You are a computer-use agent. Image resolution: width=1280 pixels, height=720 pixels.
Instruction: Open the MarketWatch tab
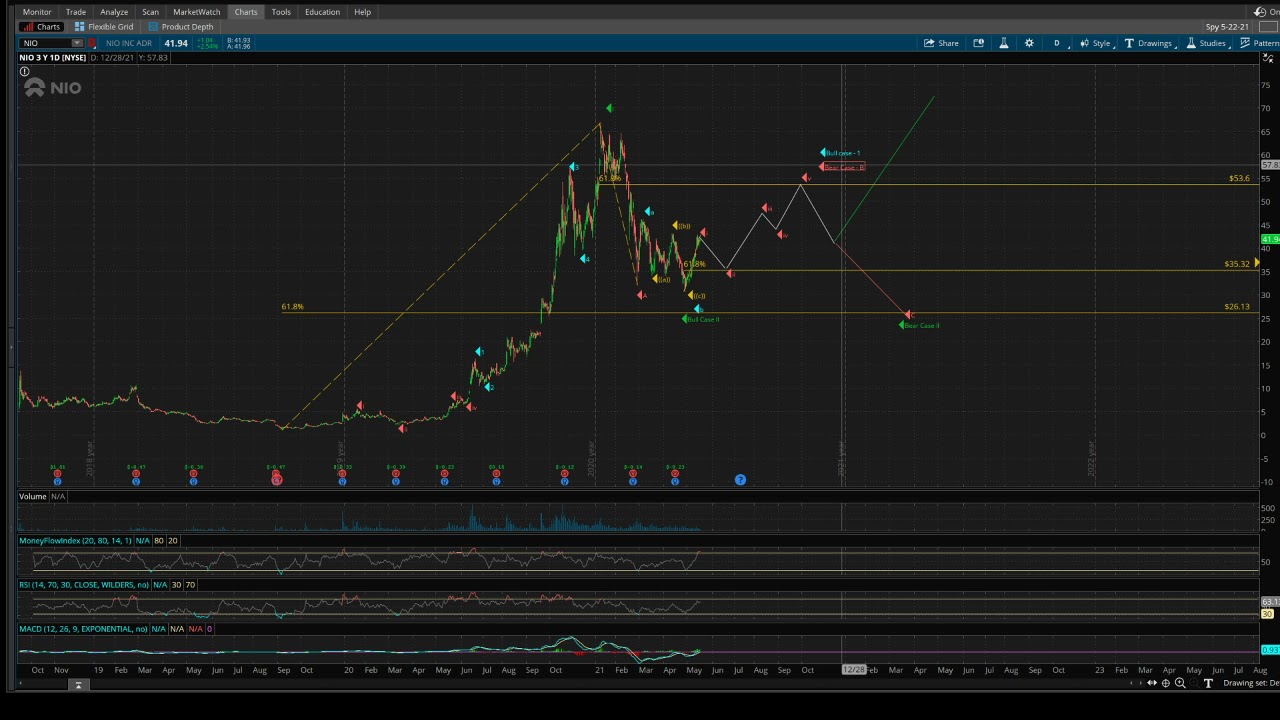click(196, 12)
